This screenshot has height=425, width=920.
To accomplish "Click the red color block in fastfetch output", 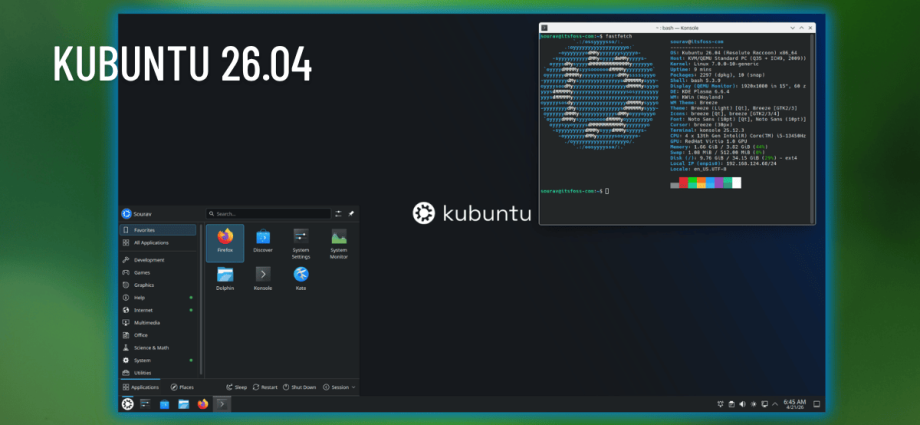I will (x=683, y=183).
